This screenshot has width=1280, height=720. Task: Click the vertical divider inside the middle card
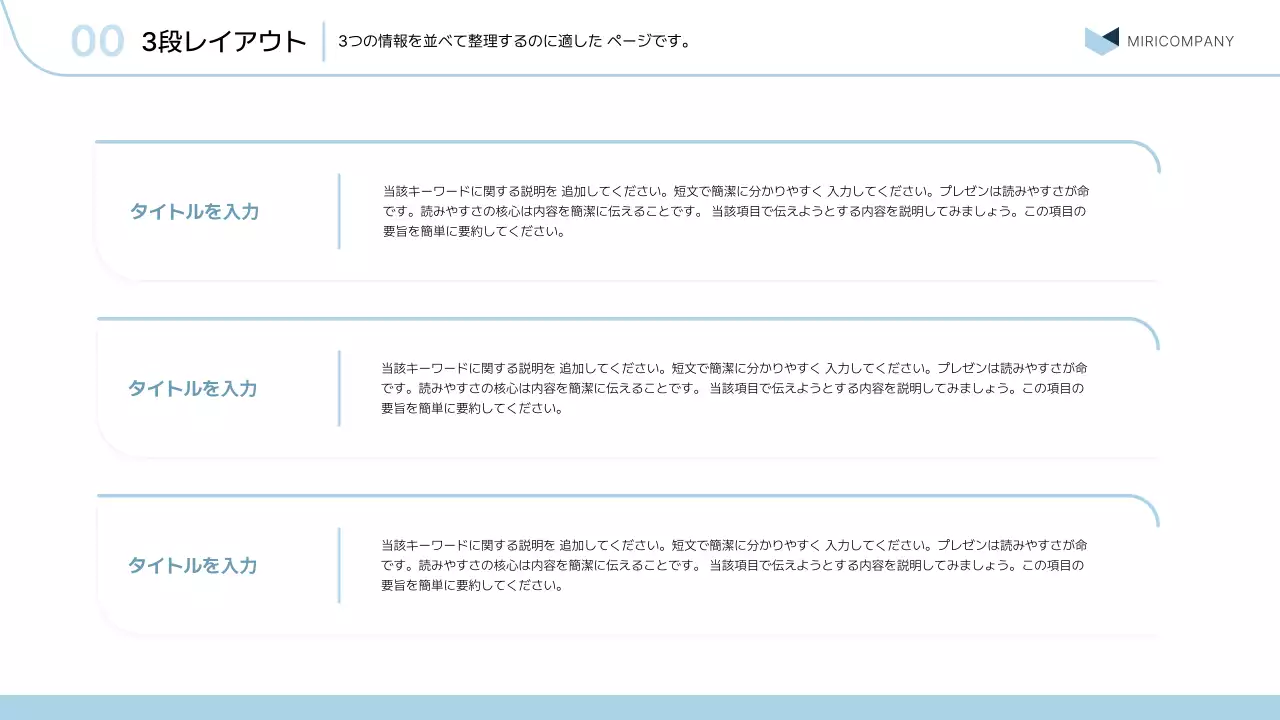pos(341,388)
